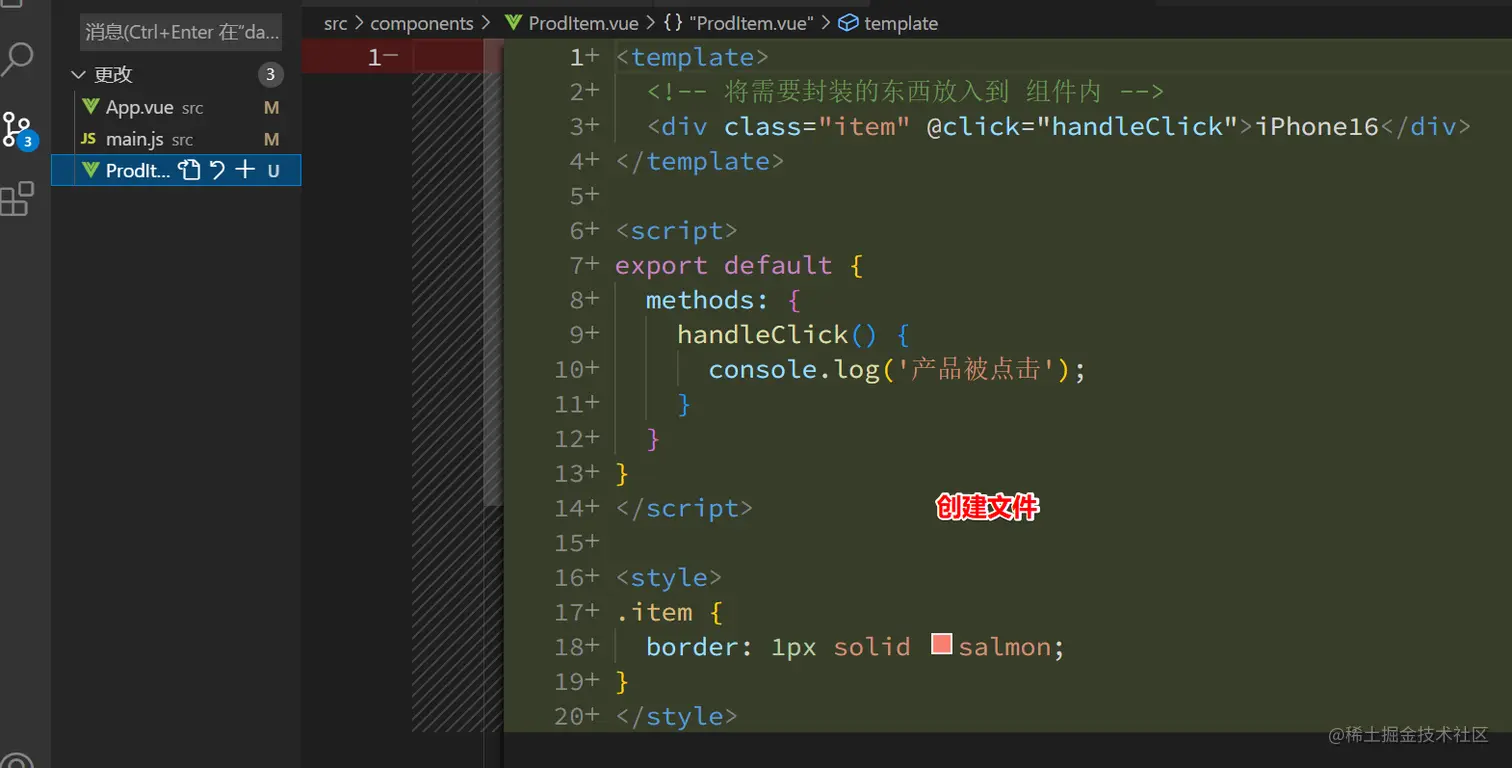Click the {} symbol icon in the breadcrumb
The height and width of the screenshot is (768, 1512).
[x=674, y=23]
